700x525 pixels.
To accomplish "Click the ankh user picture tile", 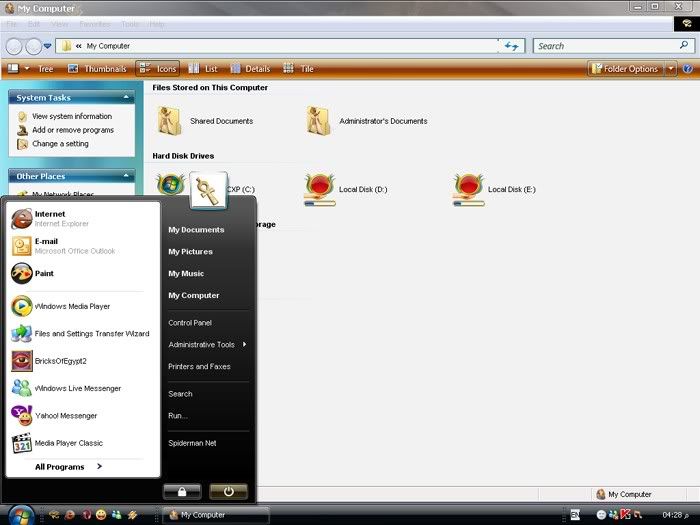I will pyautogui.click(x=208, y=190).
